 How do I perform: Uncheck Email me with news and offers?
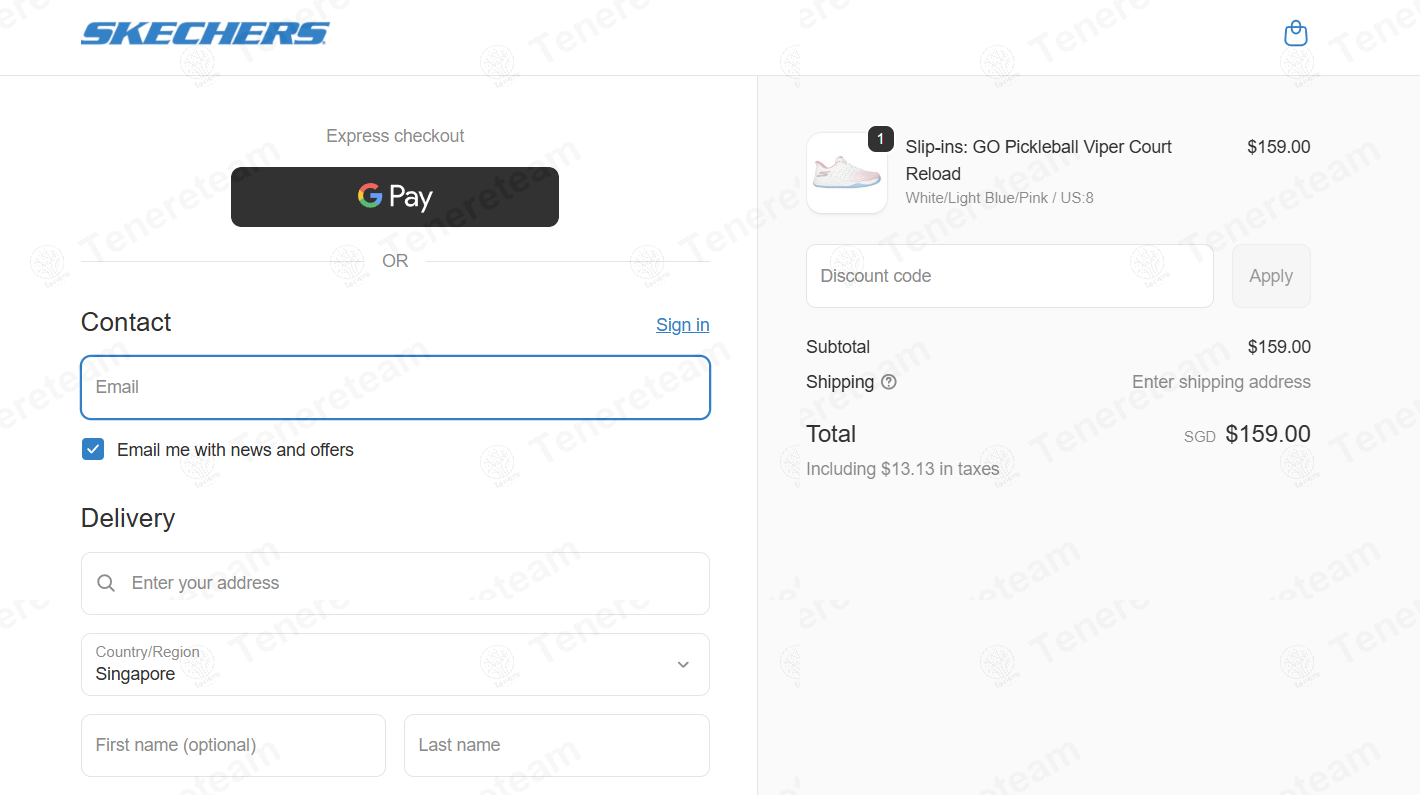pos(93,450)
